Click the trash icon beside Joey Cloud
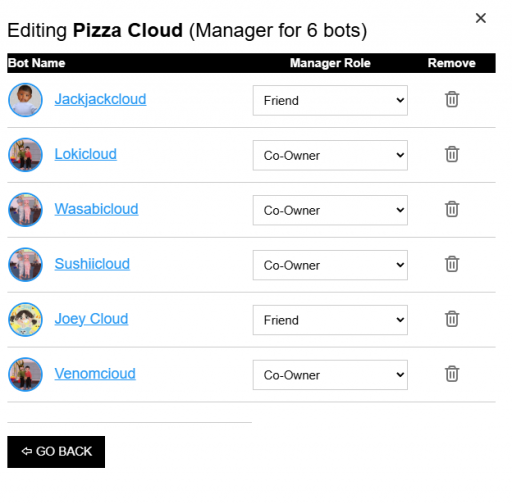 [452, 319]
